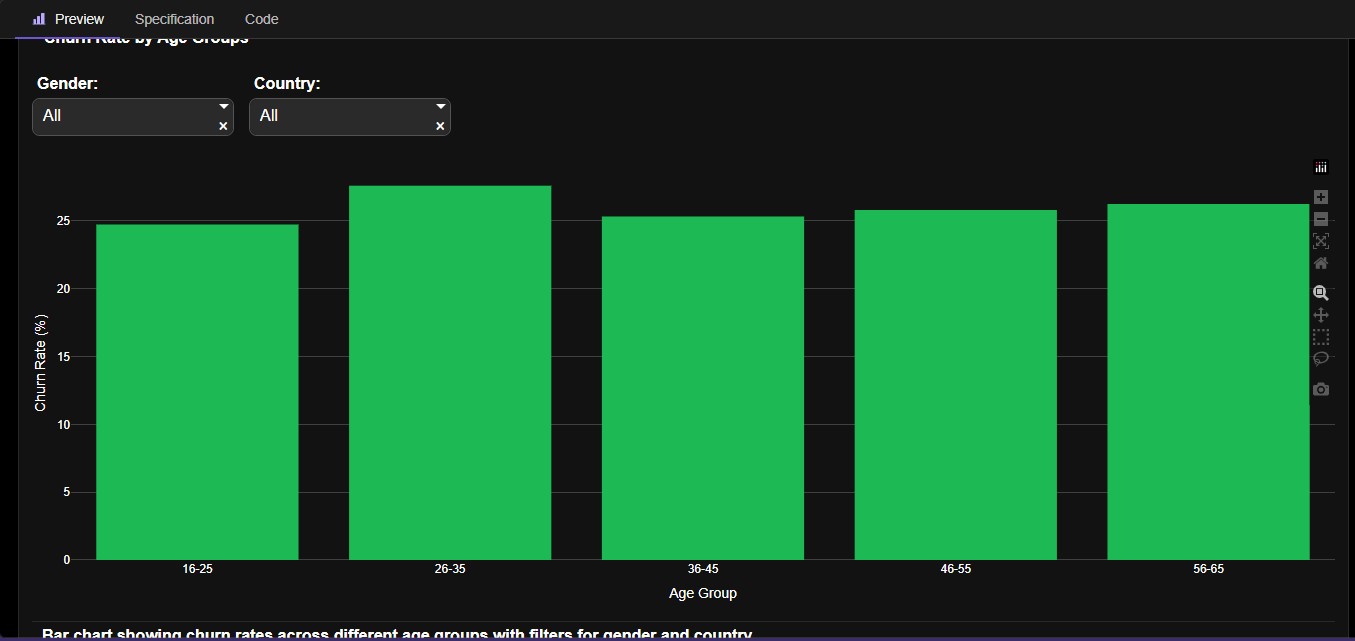Click the '56-65' x-axis label
Image resolution: width=1355 pixels, height=641 pixels.
click(1208, 569)
